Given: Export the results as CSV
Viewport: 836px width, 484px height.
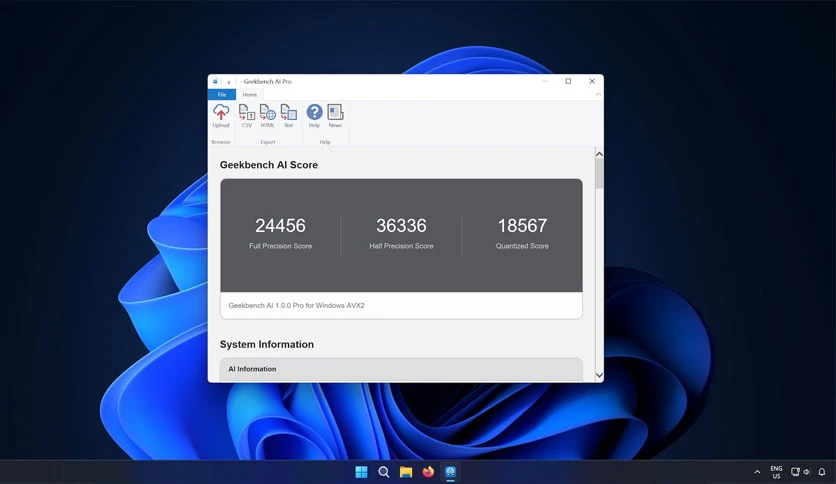Looking at the screenshot, I should click(246, 116).
